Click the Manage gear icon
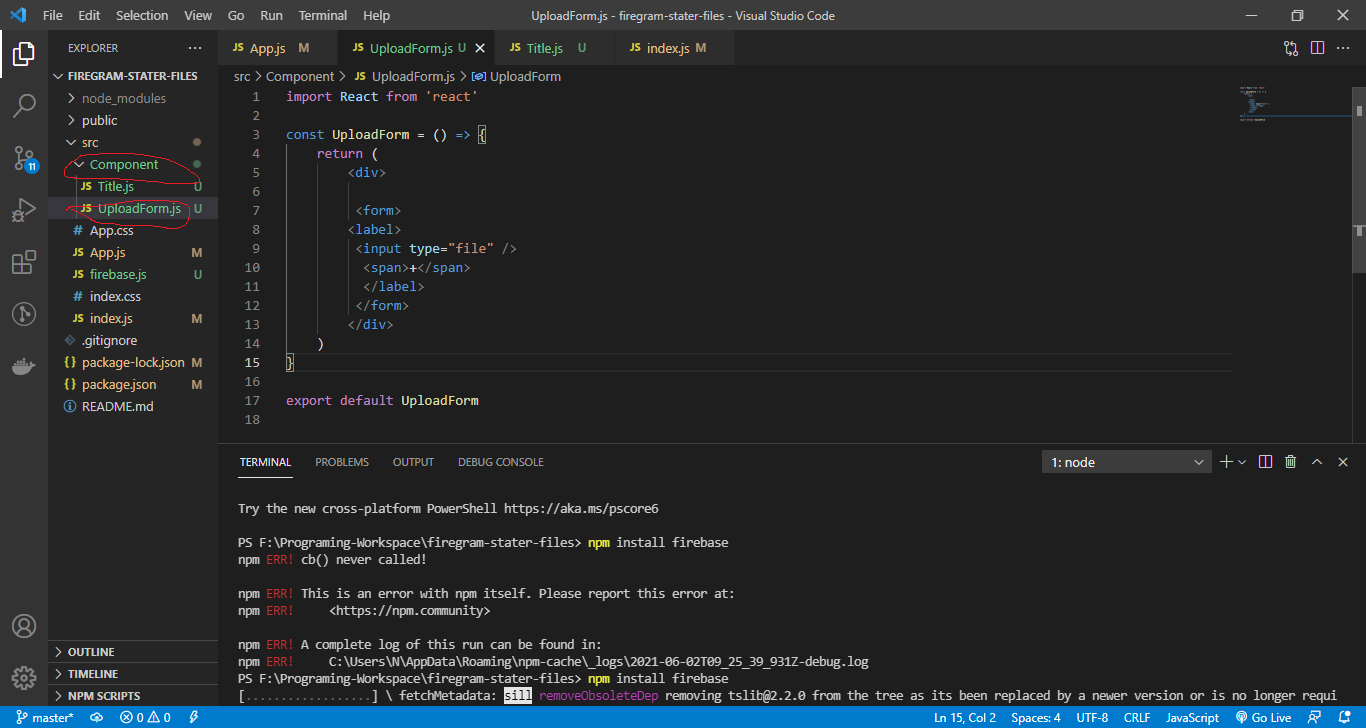The image size is (1366, 728). 24,676
